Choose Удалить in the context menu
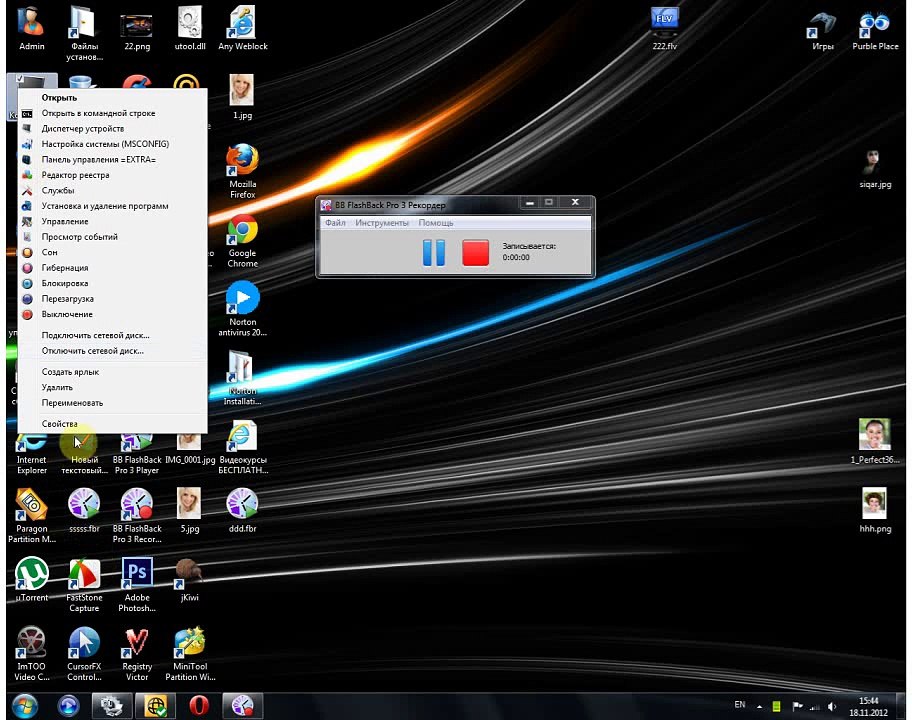The width and height of the screenshot is (912, 720). tap(112, 387)
